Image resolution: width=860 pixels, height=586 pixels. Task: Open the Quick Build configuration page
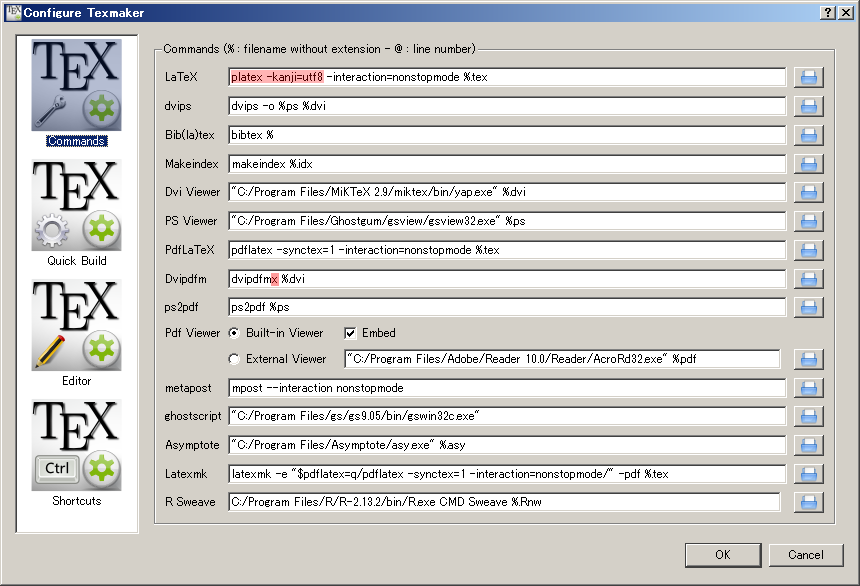coord(77,213)
